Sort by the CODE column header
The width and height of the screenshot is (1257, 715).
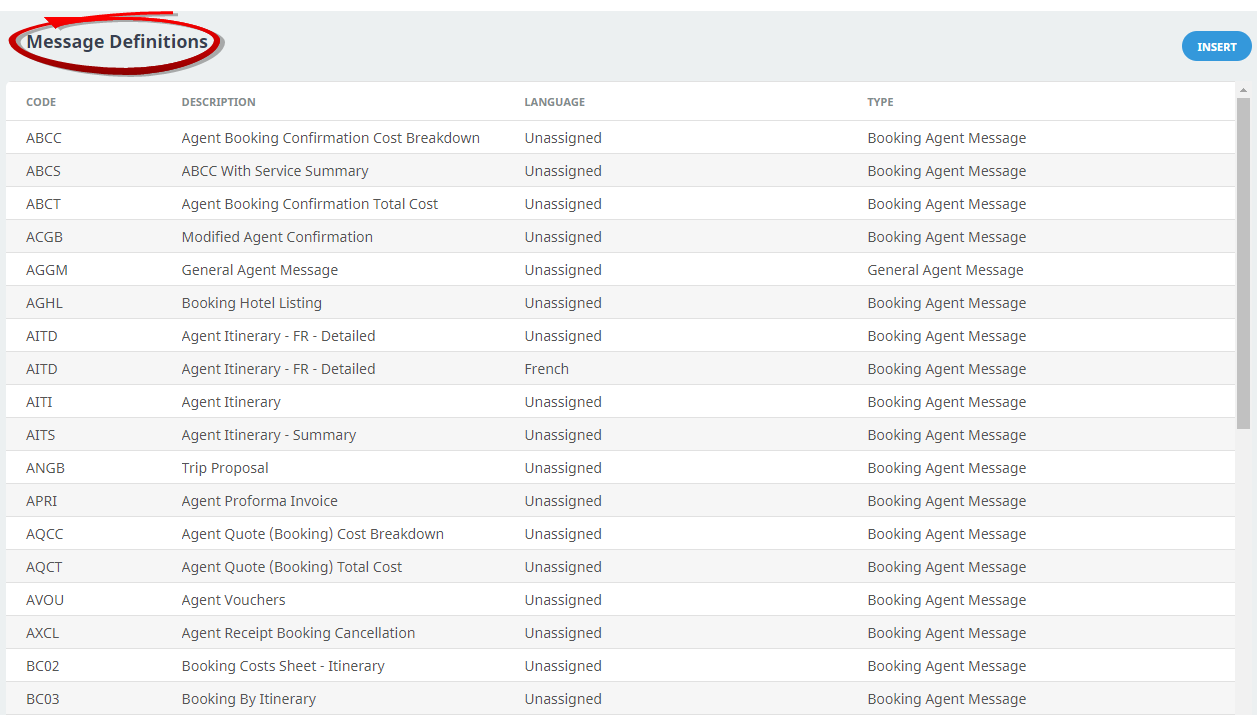[41, 102]
